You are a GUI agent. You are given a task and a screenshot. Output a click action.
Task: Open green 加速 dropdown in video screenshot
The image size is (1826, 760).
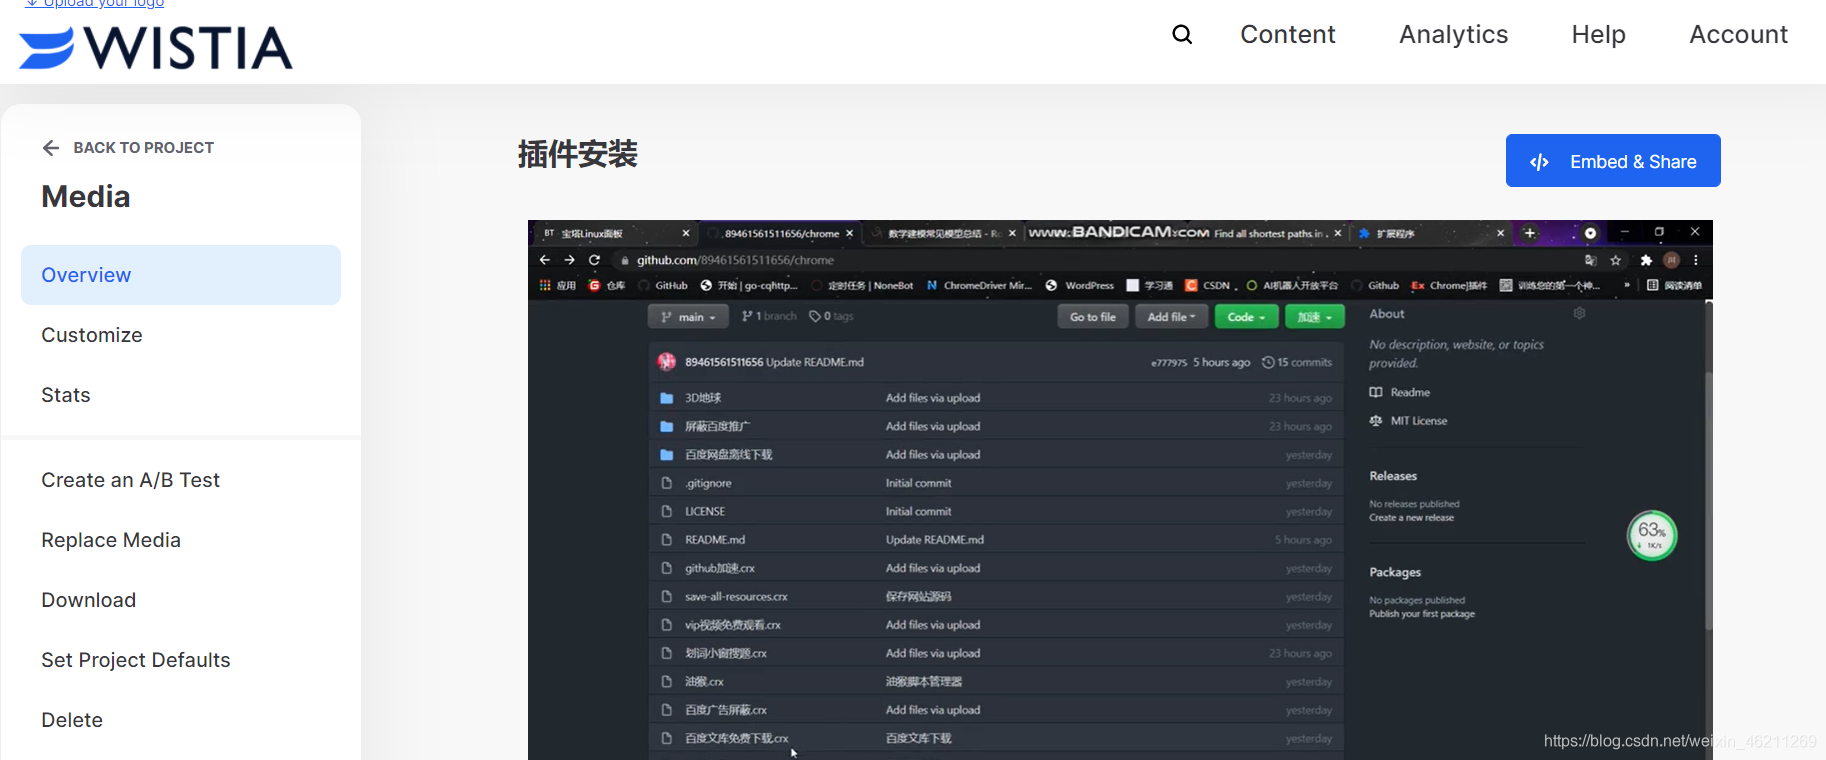click(x=1315, y=317)
